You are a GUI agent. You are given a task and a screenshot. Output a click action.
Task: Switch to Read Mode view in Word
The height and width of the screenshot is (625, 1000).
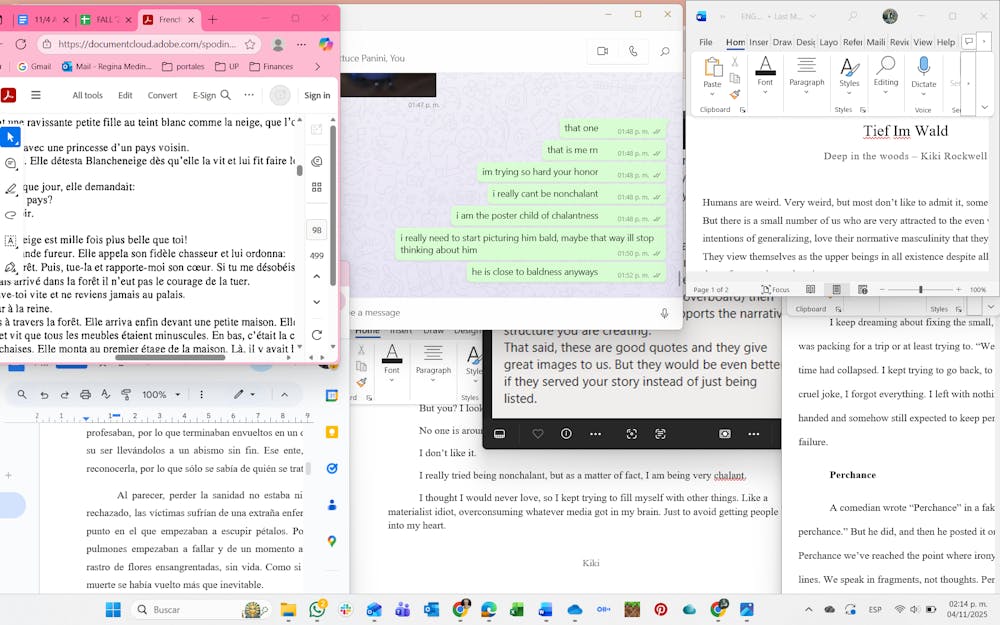(x=810, y=289)
